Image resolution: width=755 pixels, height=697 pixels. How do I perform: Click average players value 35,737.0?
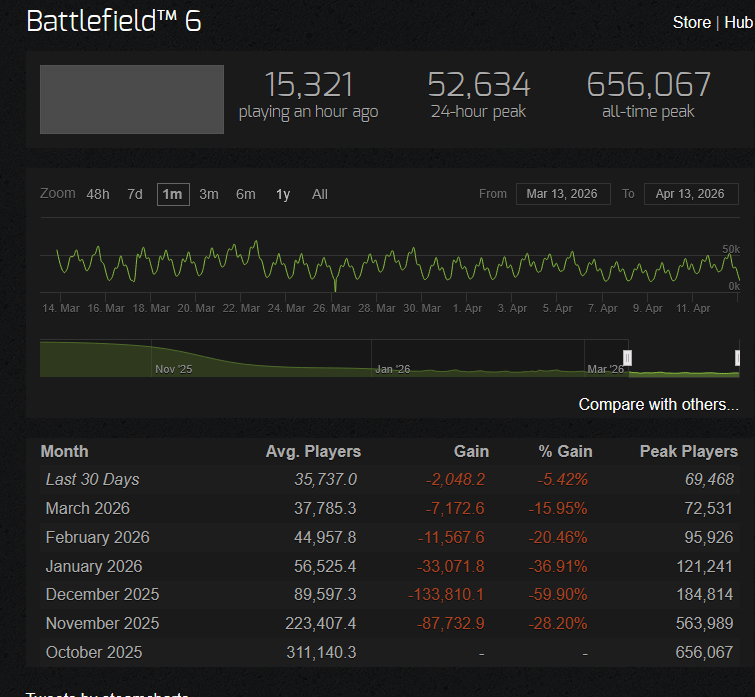pyautogui.click(x=325, y=479)
